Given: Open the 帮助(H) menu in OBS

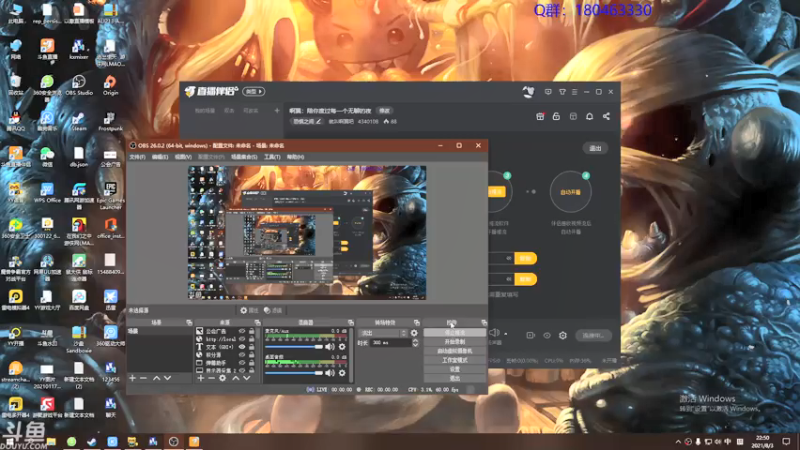Looking at the screenshot, I should [x=295, y=157].
